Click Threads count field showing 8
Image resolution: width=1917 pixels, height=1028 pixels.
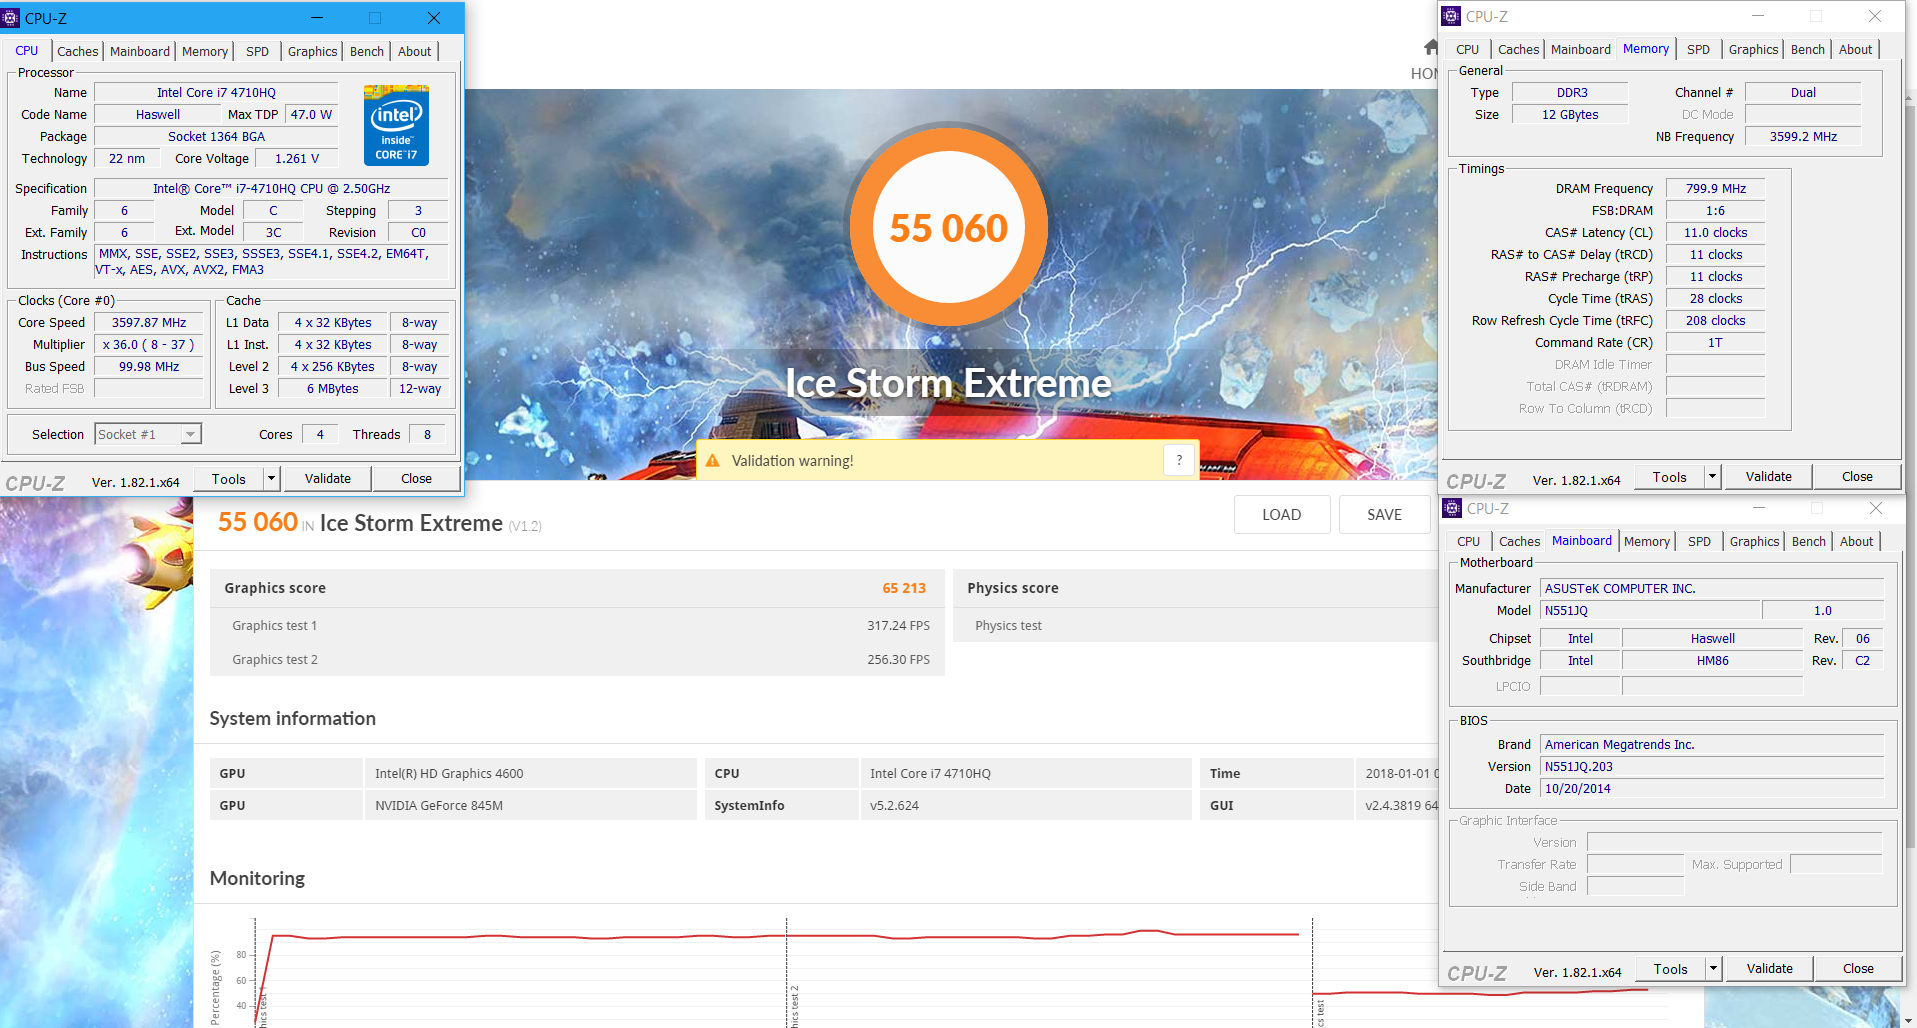tap(427, 435)
